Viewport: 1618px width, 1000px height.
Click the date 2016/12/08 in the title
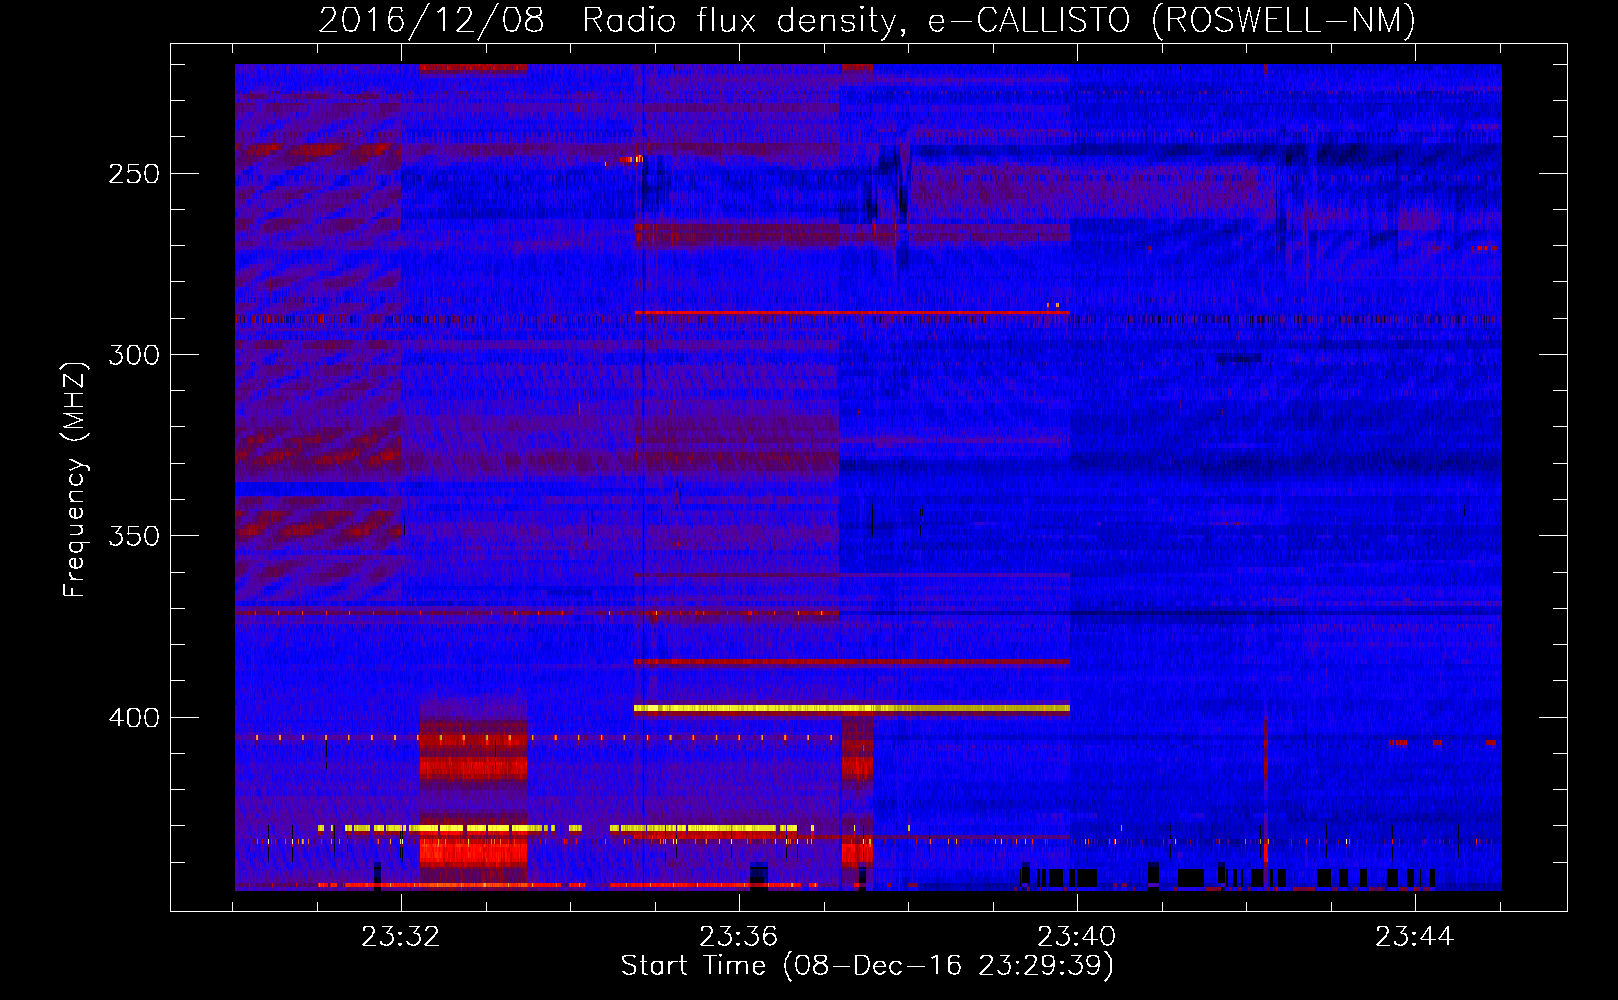(432, 21)
